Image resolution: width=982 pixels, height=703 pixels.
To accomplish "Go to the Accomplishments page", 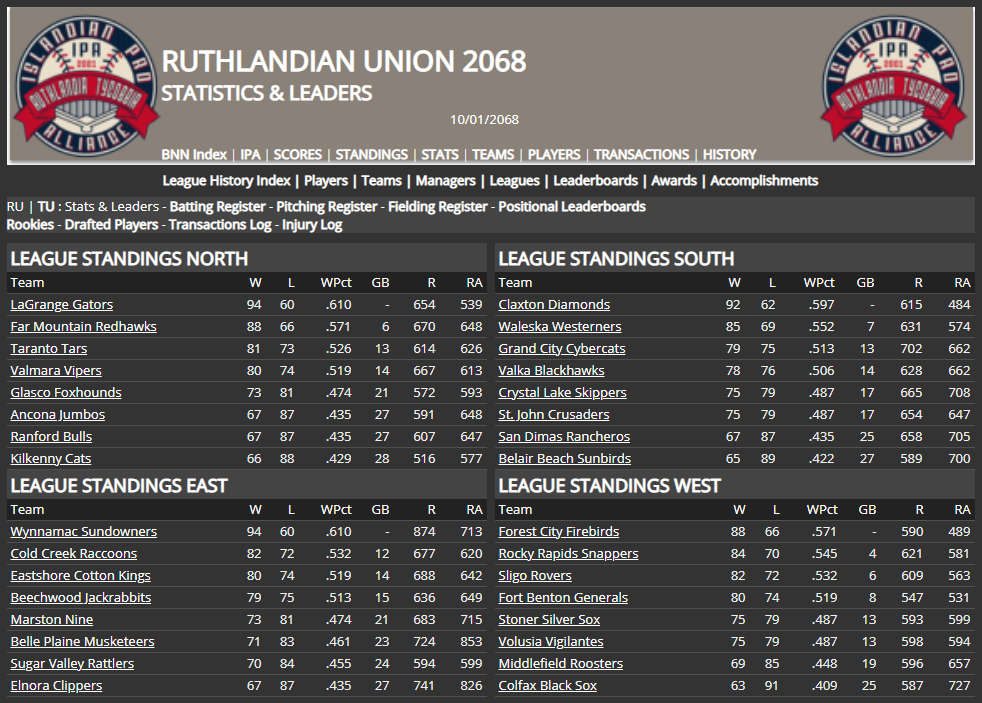I will 764,181.
